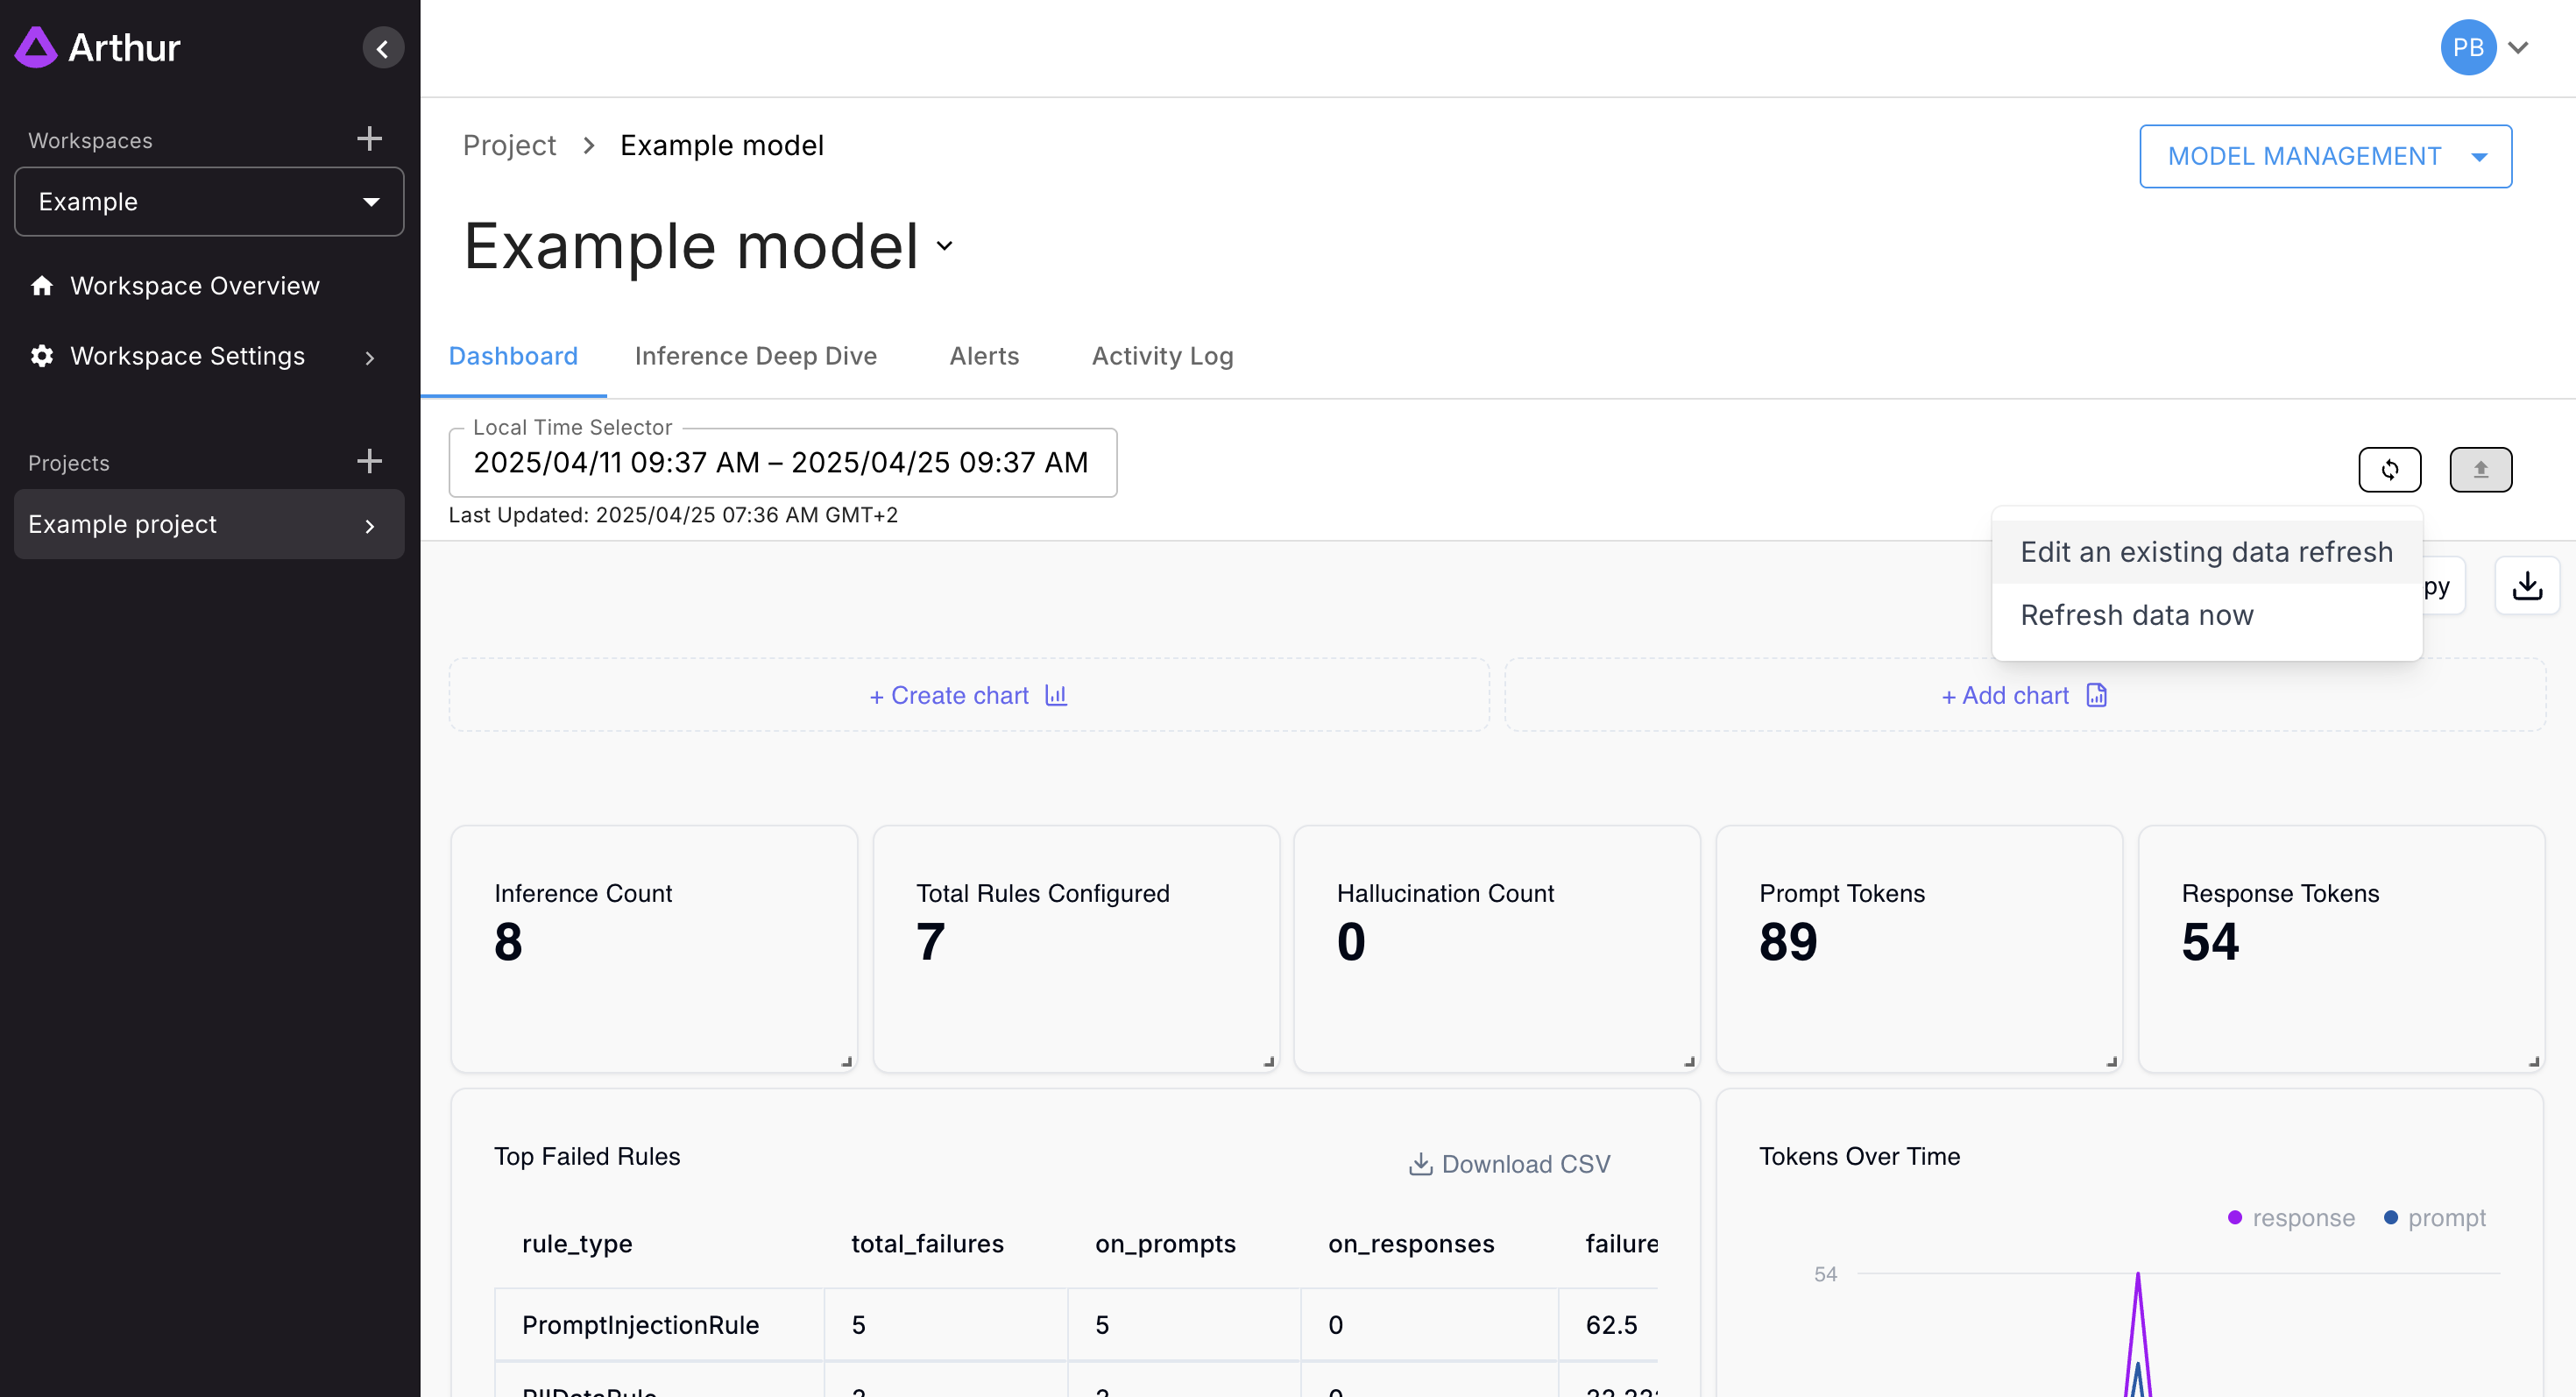2576x1397 pixels.
Task: Open Workspace Overview home item
Action: (194, 286)
